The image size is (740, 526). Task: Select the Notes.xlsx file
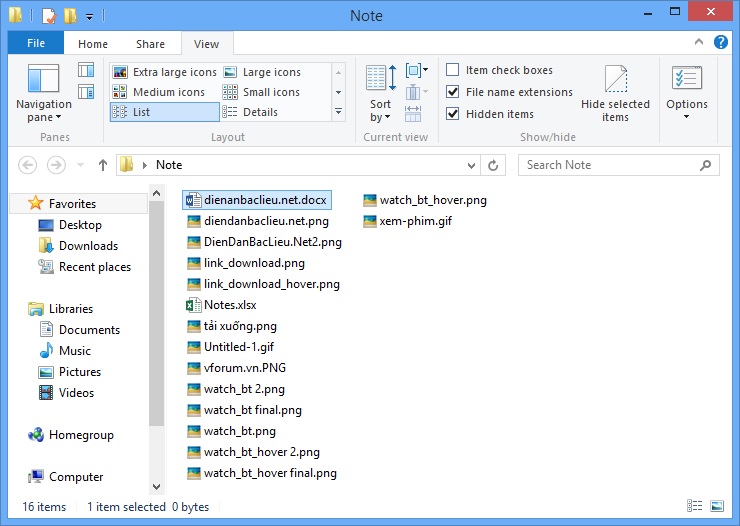click(222, 305)
